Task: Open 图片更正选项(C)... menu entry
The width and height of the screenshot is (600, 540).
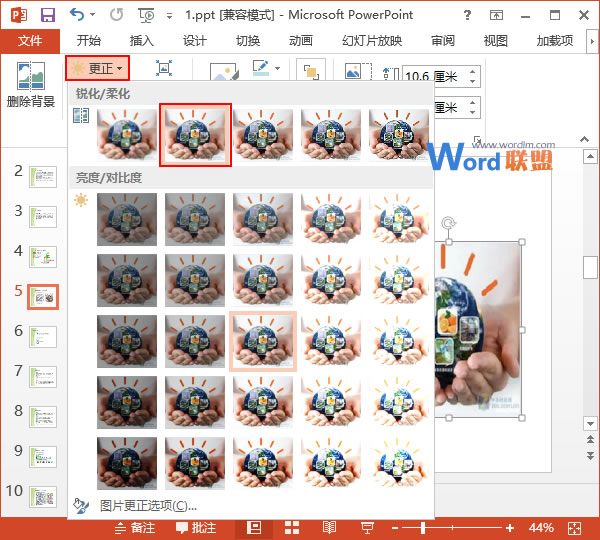Action: point(148,506)
